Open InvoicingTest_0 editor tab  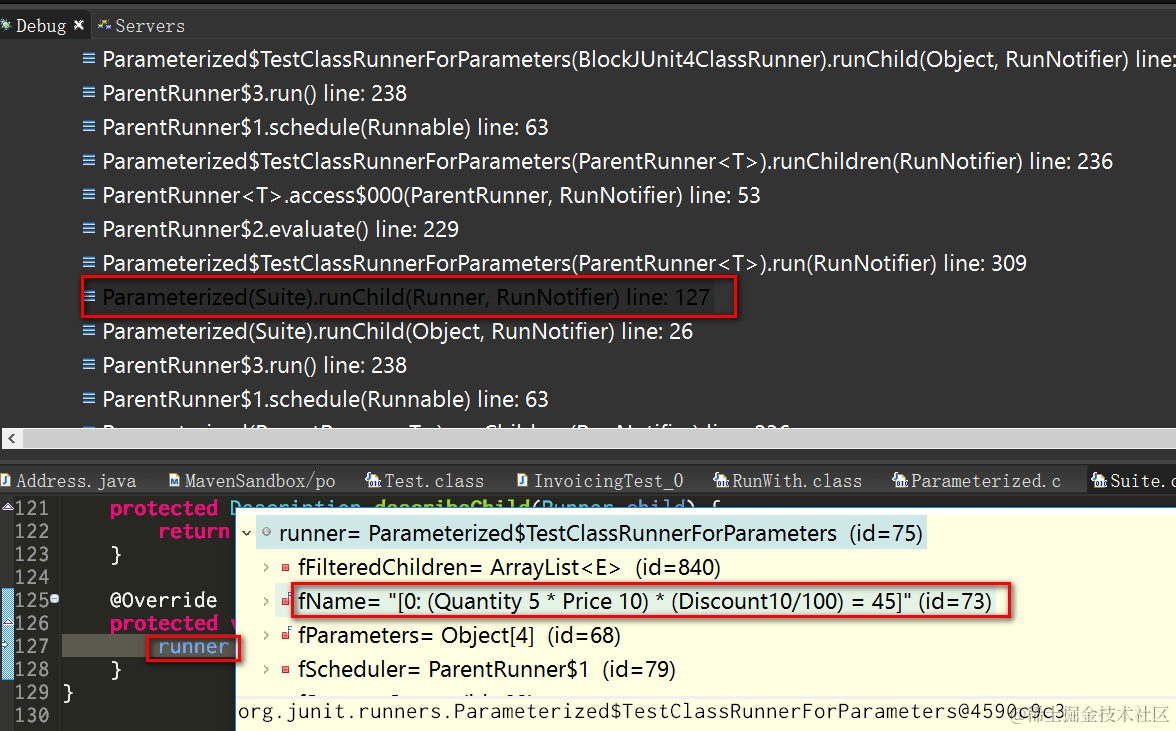pos(600,481)
